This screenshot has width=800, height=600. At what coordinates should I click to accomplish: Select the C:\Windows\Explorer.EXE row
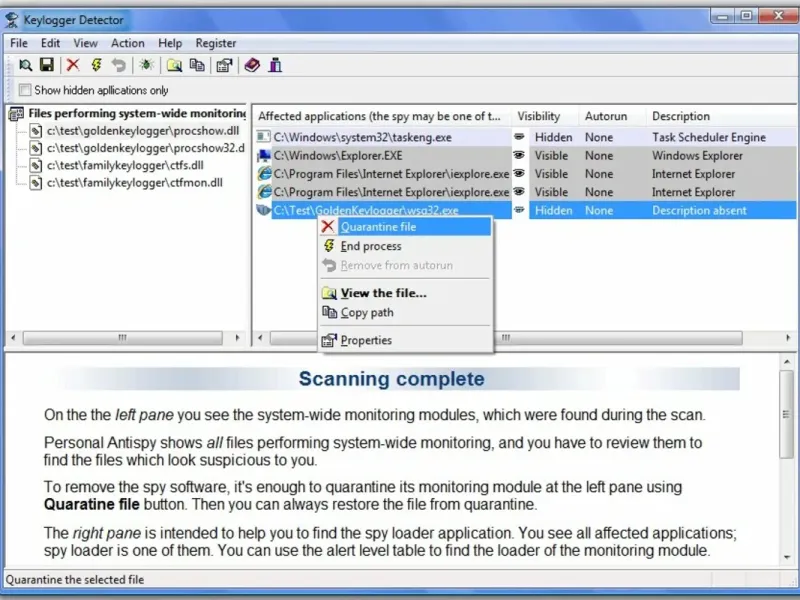coord(526,155)
